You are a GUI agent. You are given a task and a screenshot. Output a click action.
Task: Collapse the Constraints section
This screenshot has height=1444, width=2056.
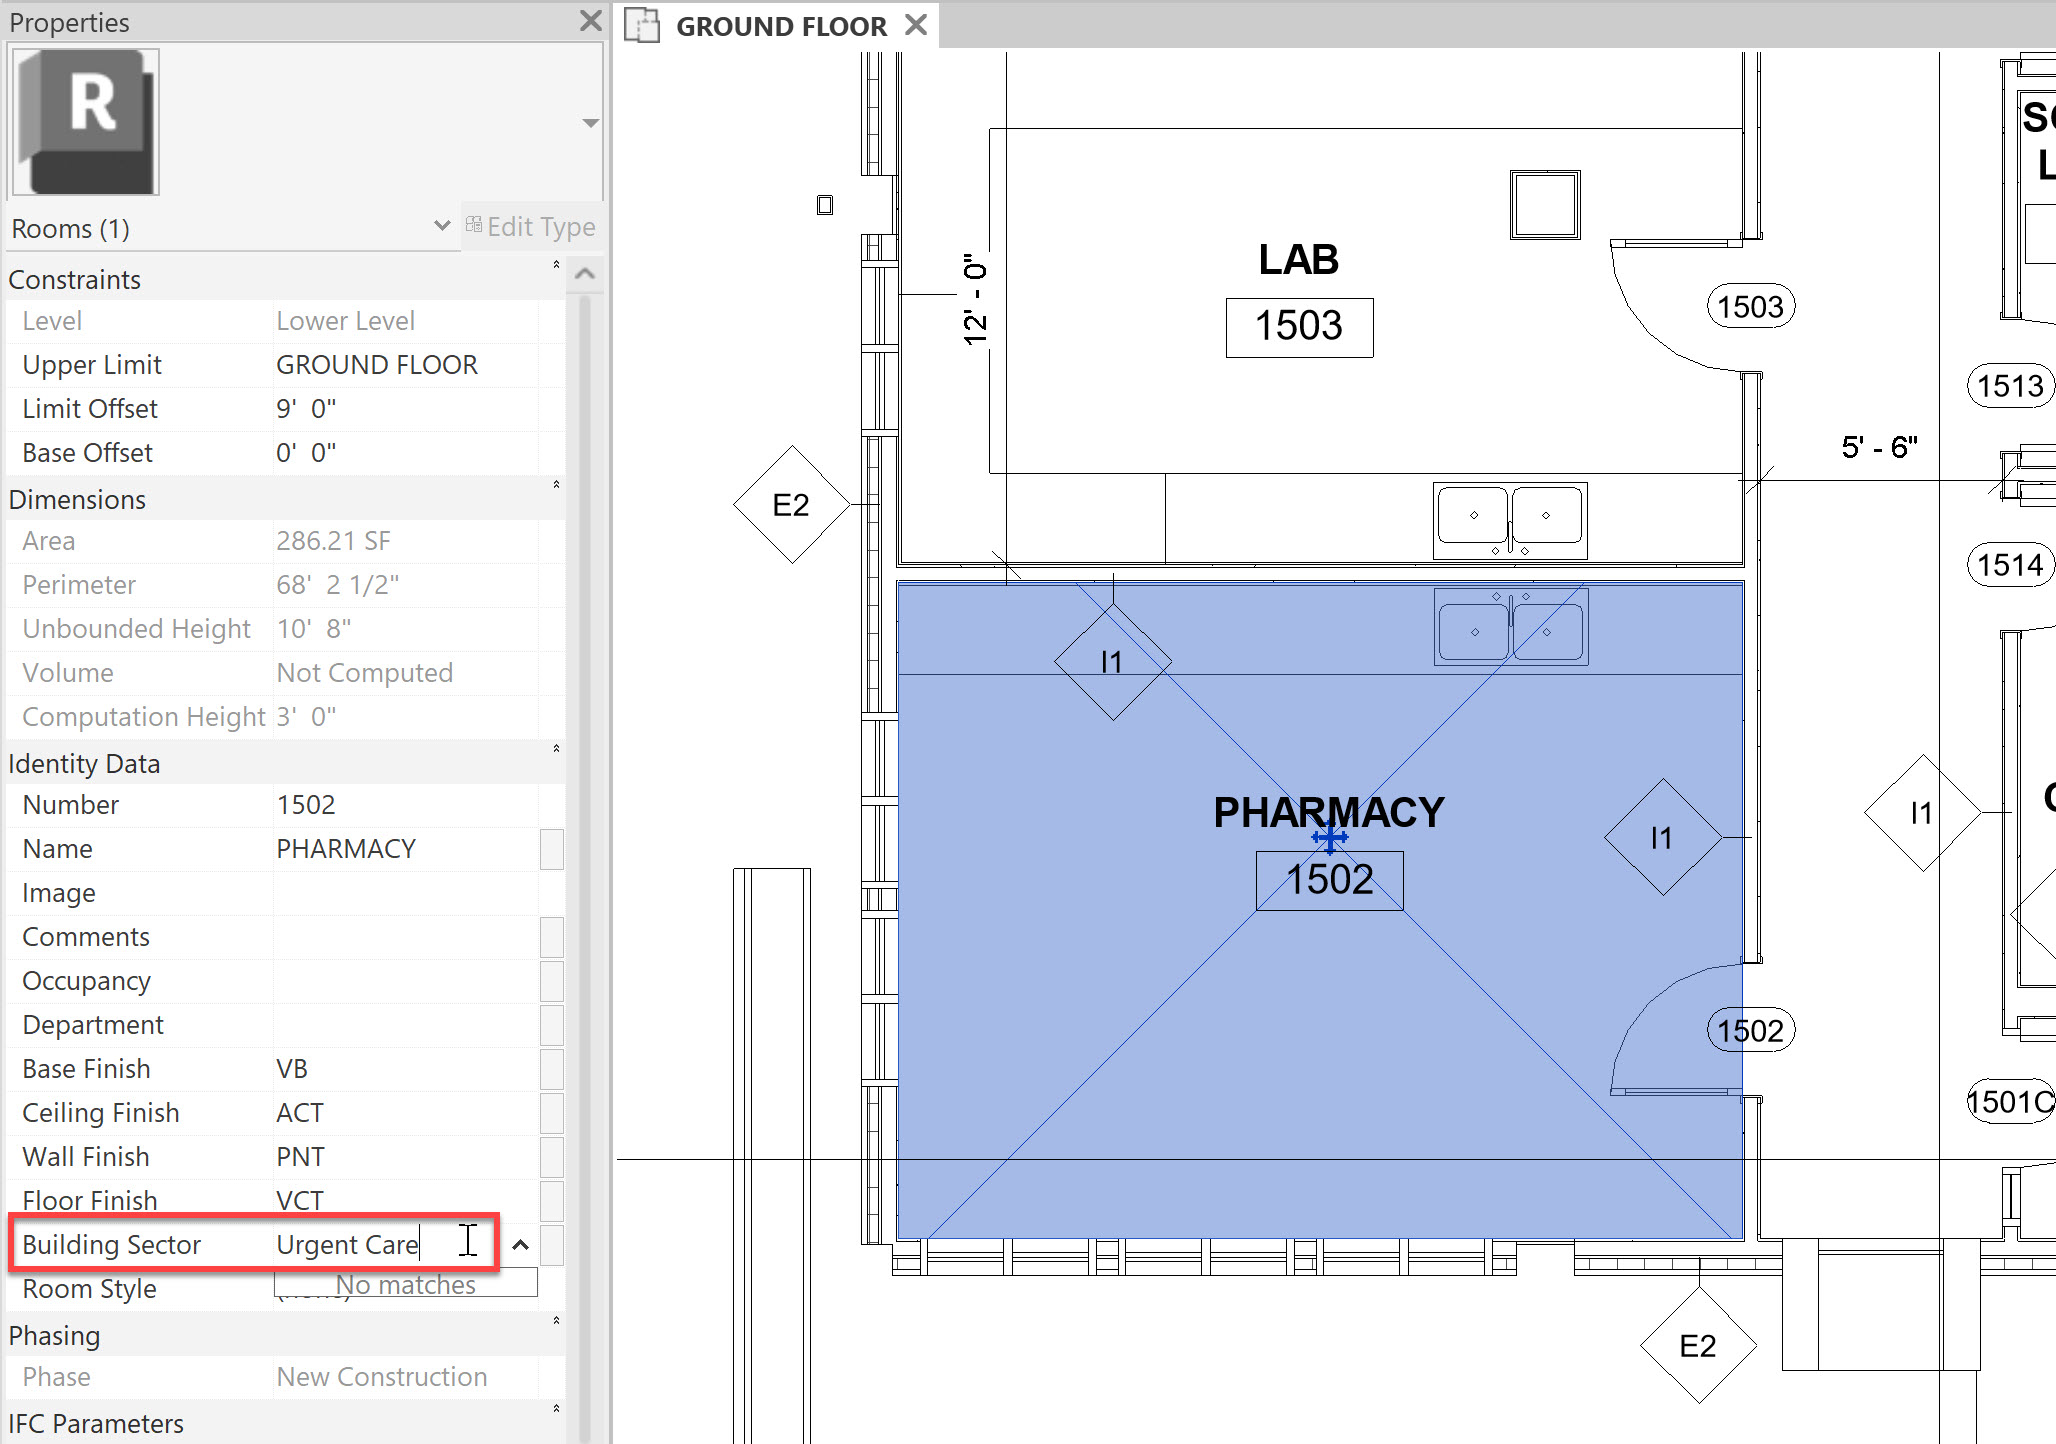[556, 265]
